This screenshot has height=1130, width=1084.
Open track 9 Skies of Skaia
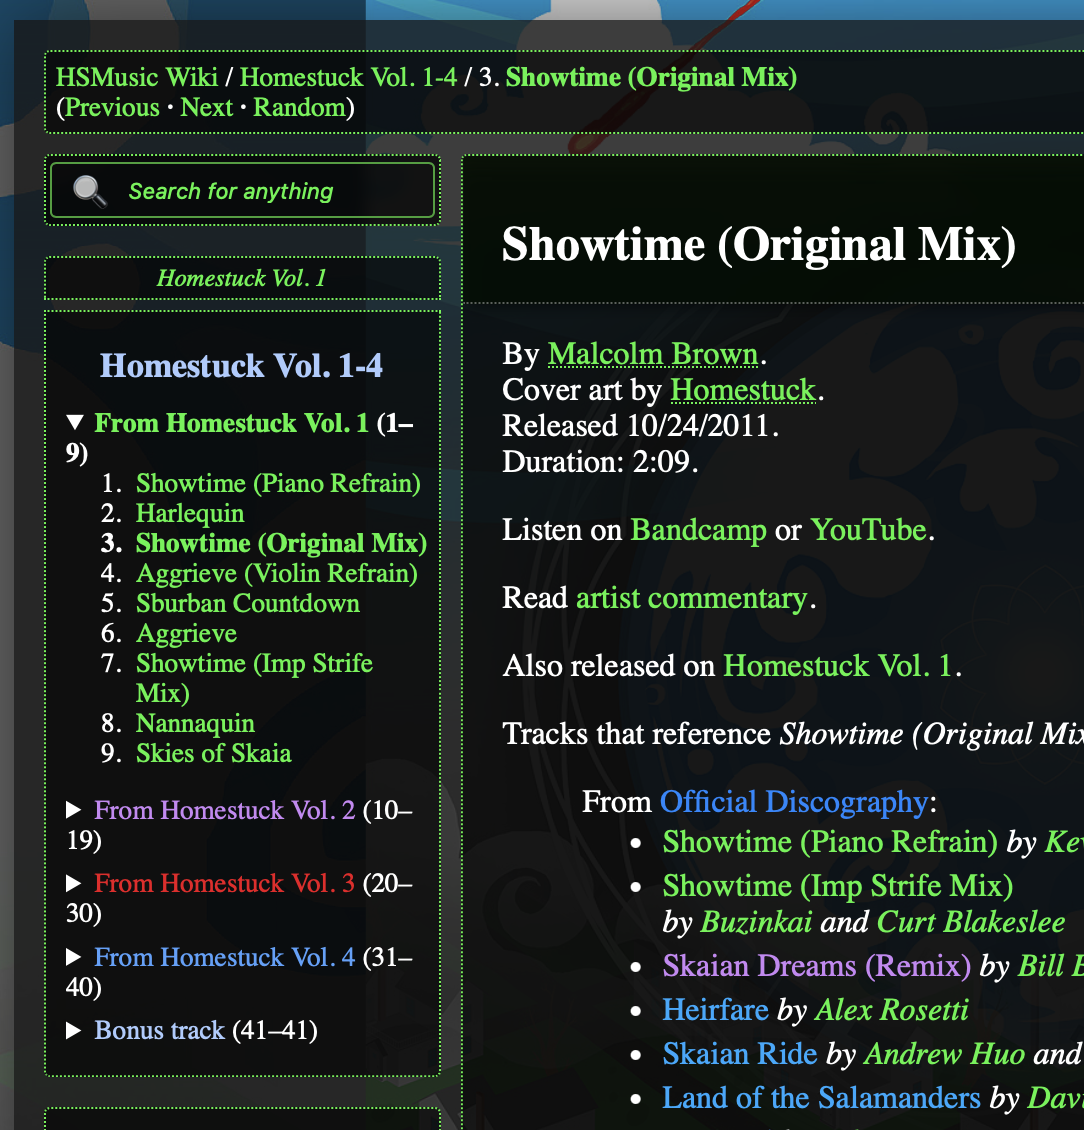[x=214, y=753]
